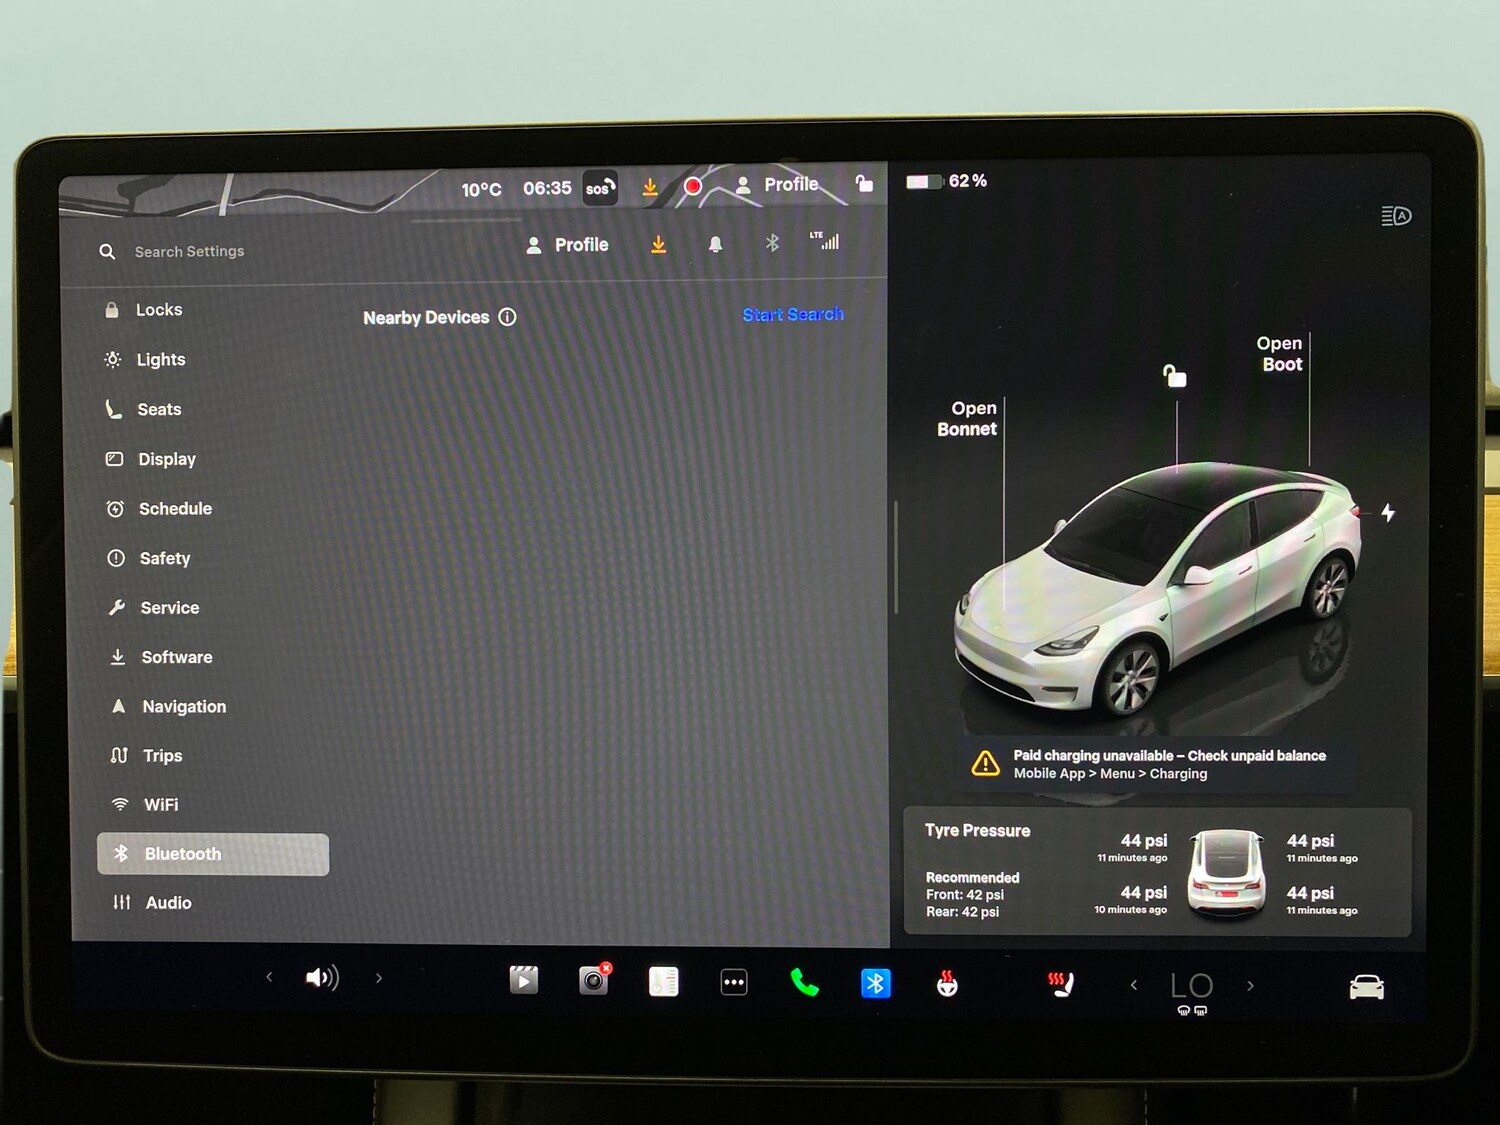The image size is (1500, 1125).
Task: Tap the bell notifications icon
Action: (x=715, y=244)
